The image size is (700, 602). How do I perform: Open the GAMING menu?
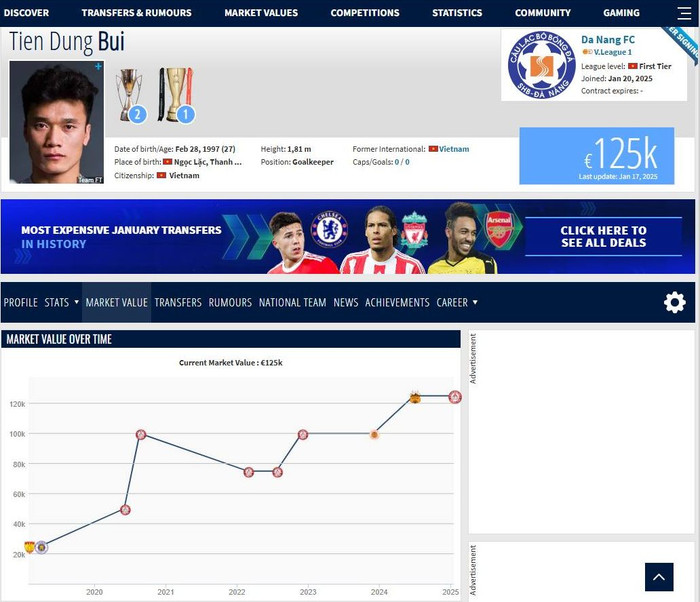[x=621, y=13]
